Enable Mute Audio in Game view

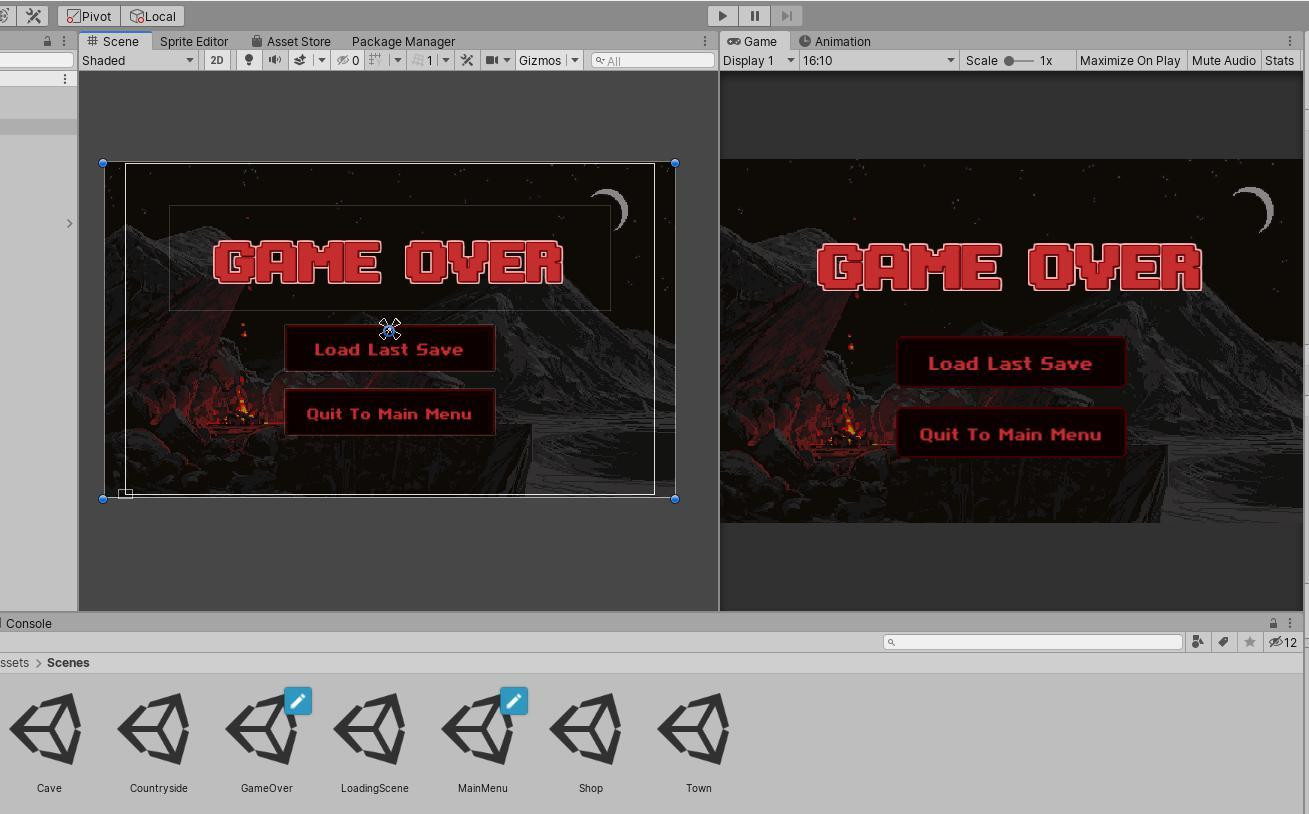1223,60
